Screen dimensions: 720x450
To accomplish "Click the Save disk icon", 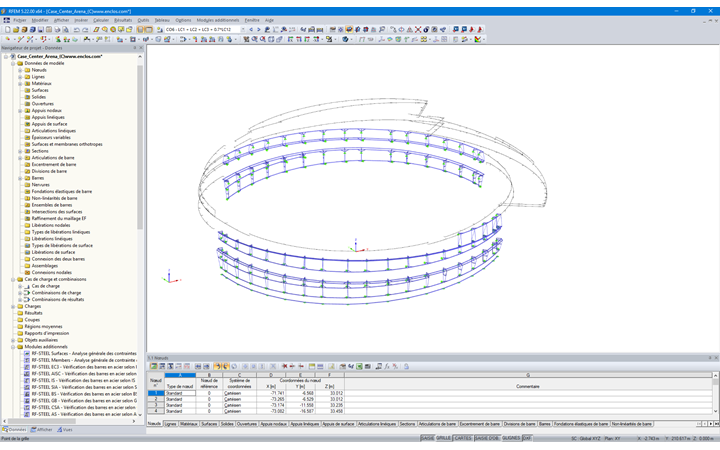I will [40, 29].
